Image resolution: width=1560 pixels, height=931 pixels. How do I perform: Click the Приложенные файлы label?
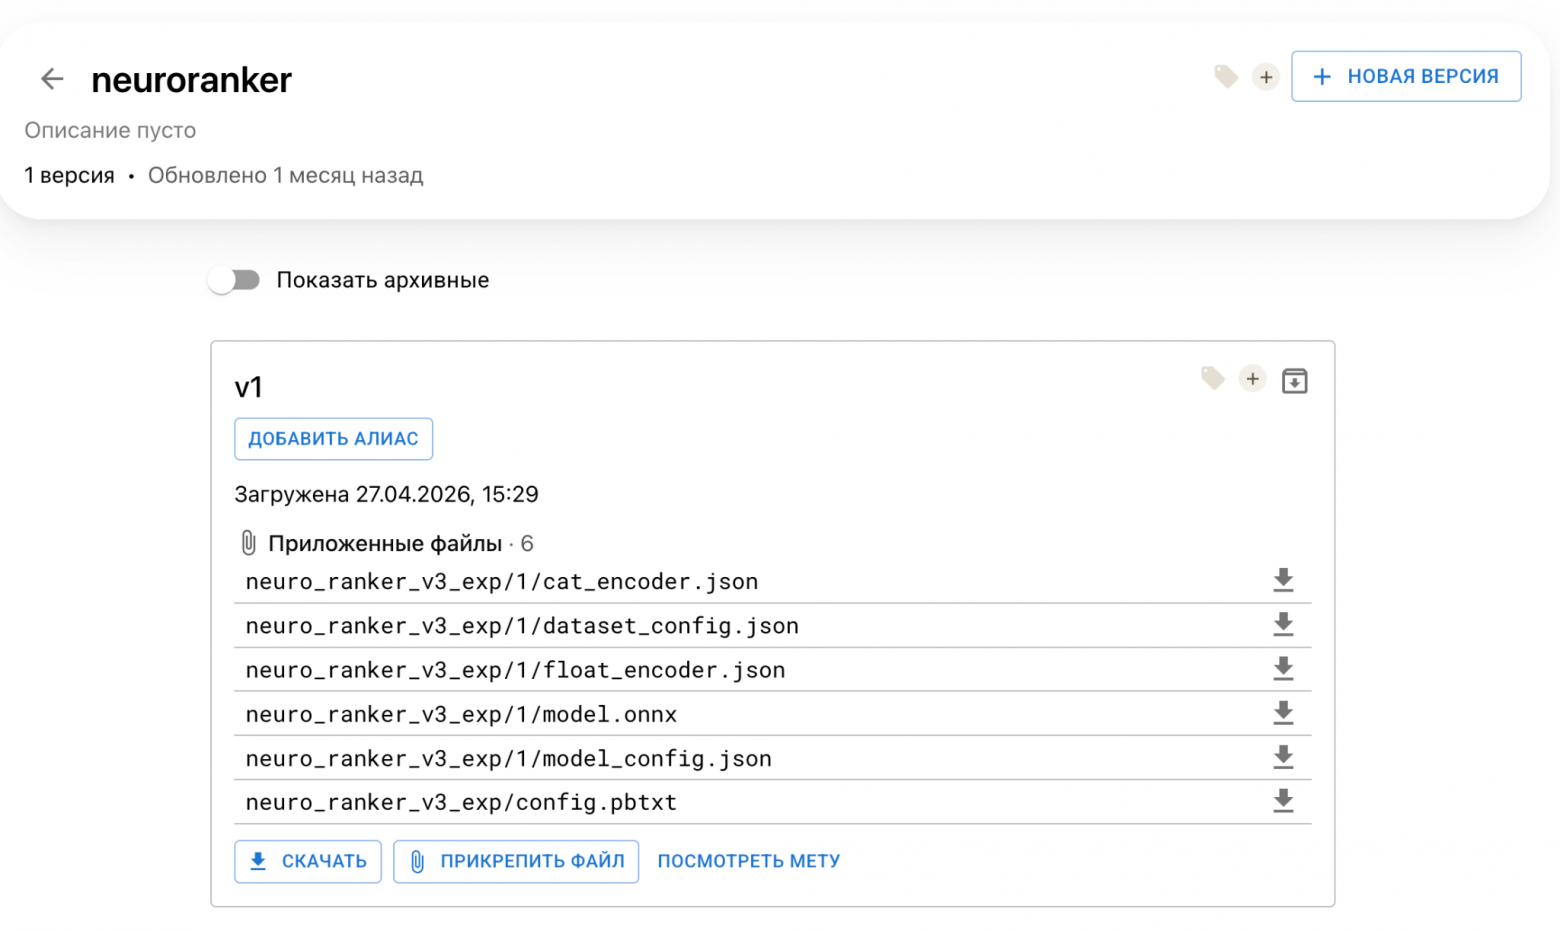(x=385, y=543)
